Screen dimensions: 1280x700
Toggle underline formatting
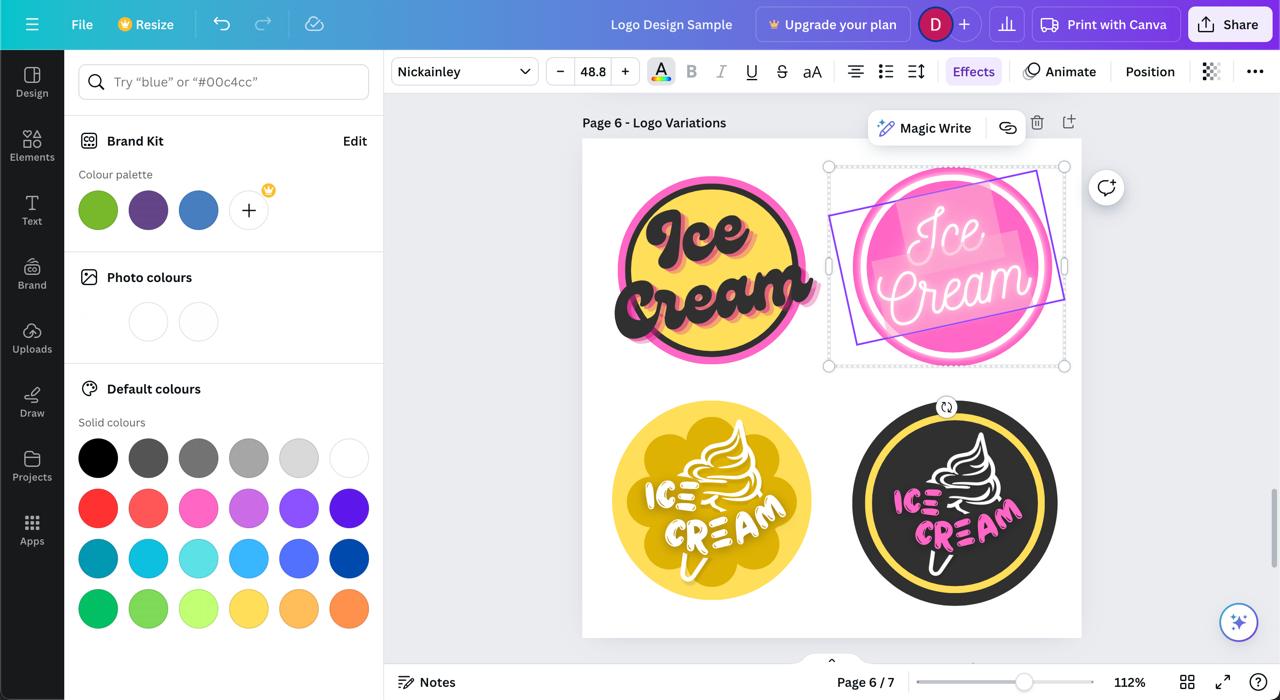point(751,71)
